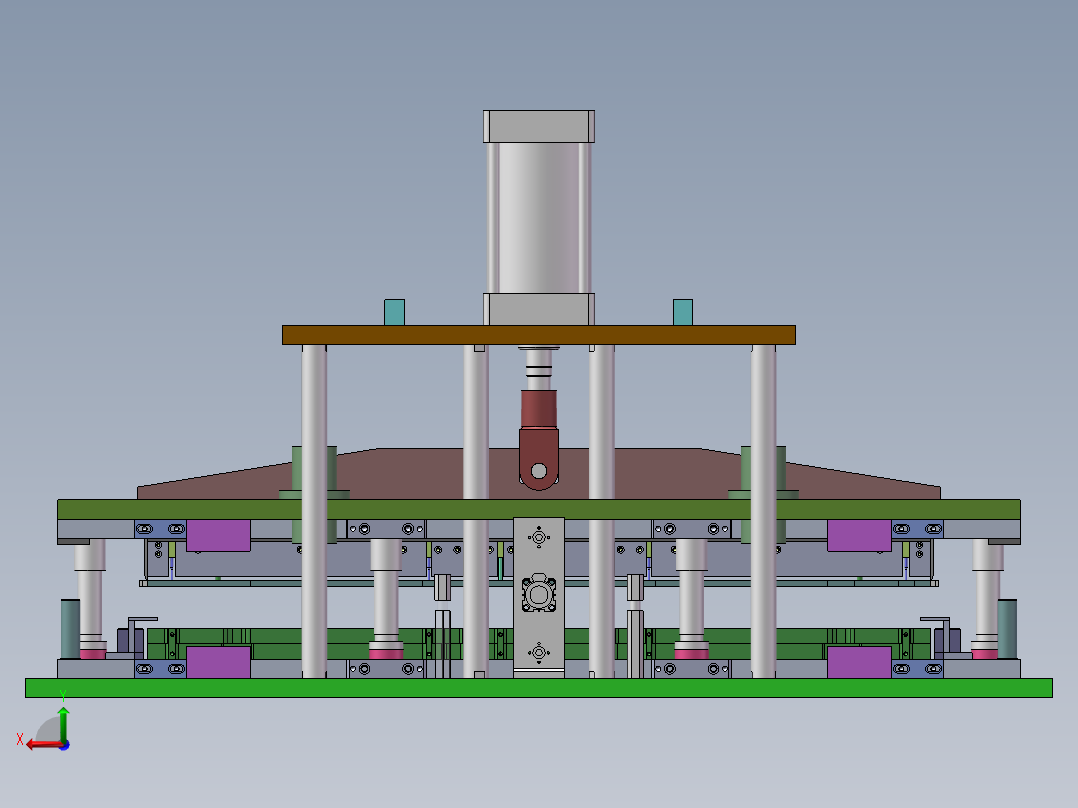Click the green Y axis arrow of triad
This screenshot has width=1078, height=808.
pyautogui.click(x=63, y=723)
